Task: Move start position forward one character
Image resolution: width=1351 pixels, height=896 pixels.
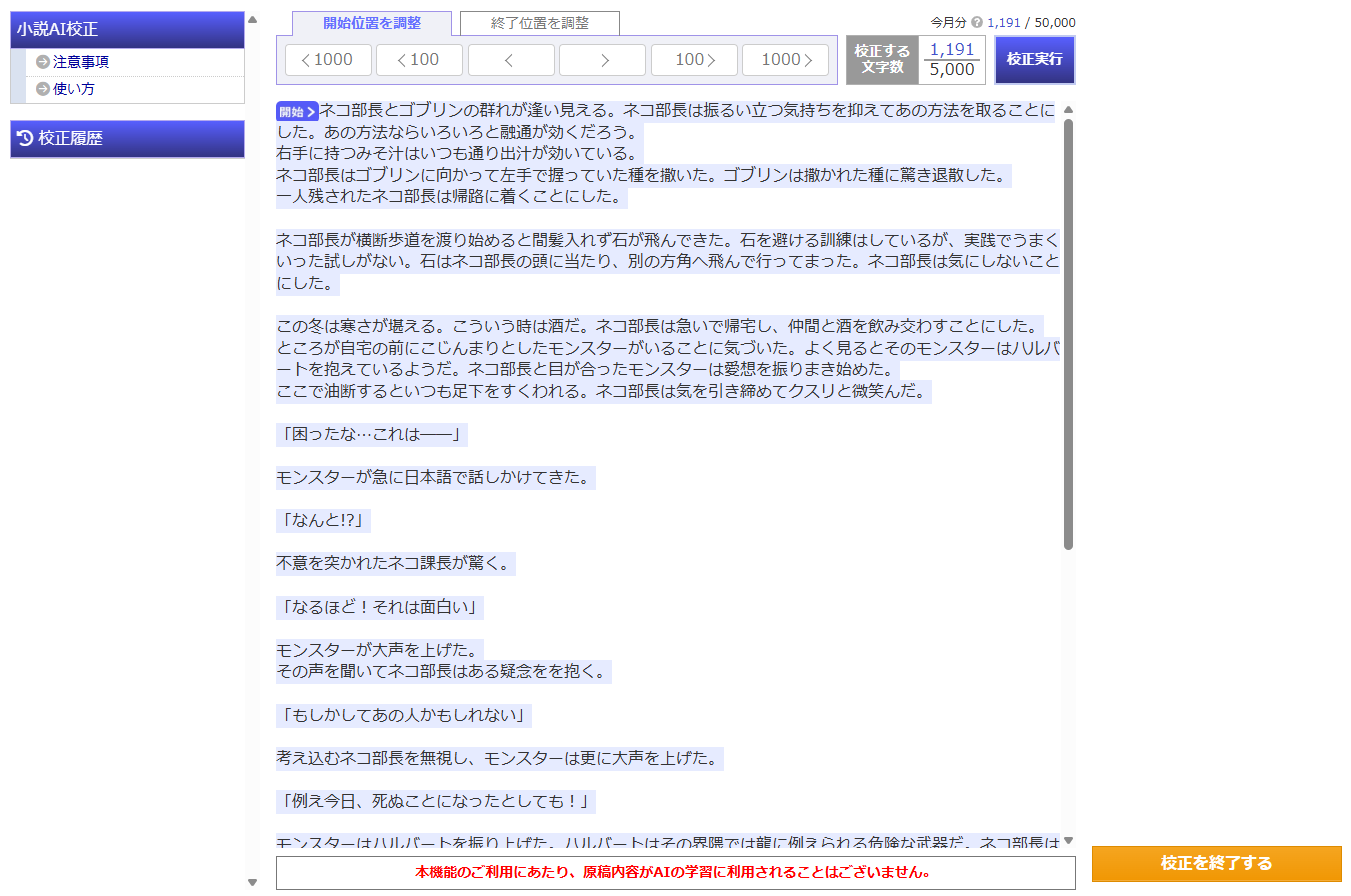Action: coord(602,60)
